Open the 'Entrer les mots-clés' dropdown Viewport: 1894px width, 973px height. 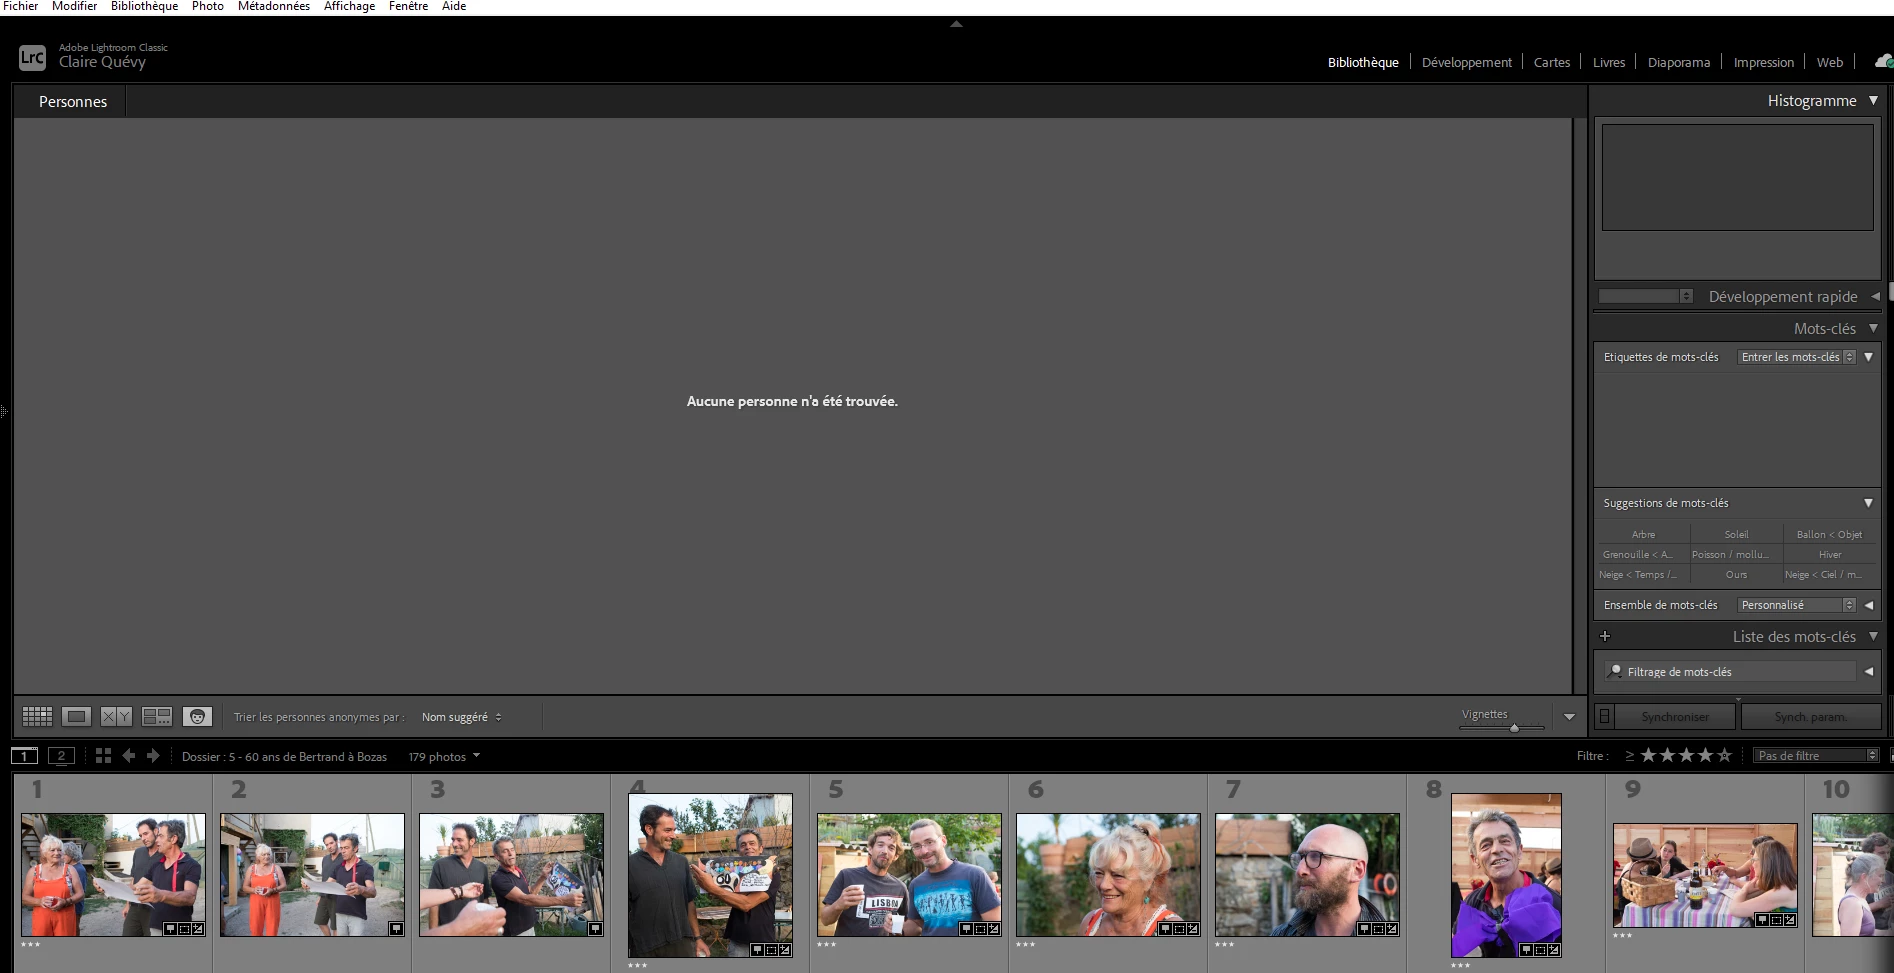click(1797, 357)
